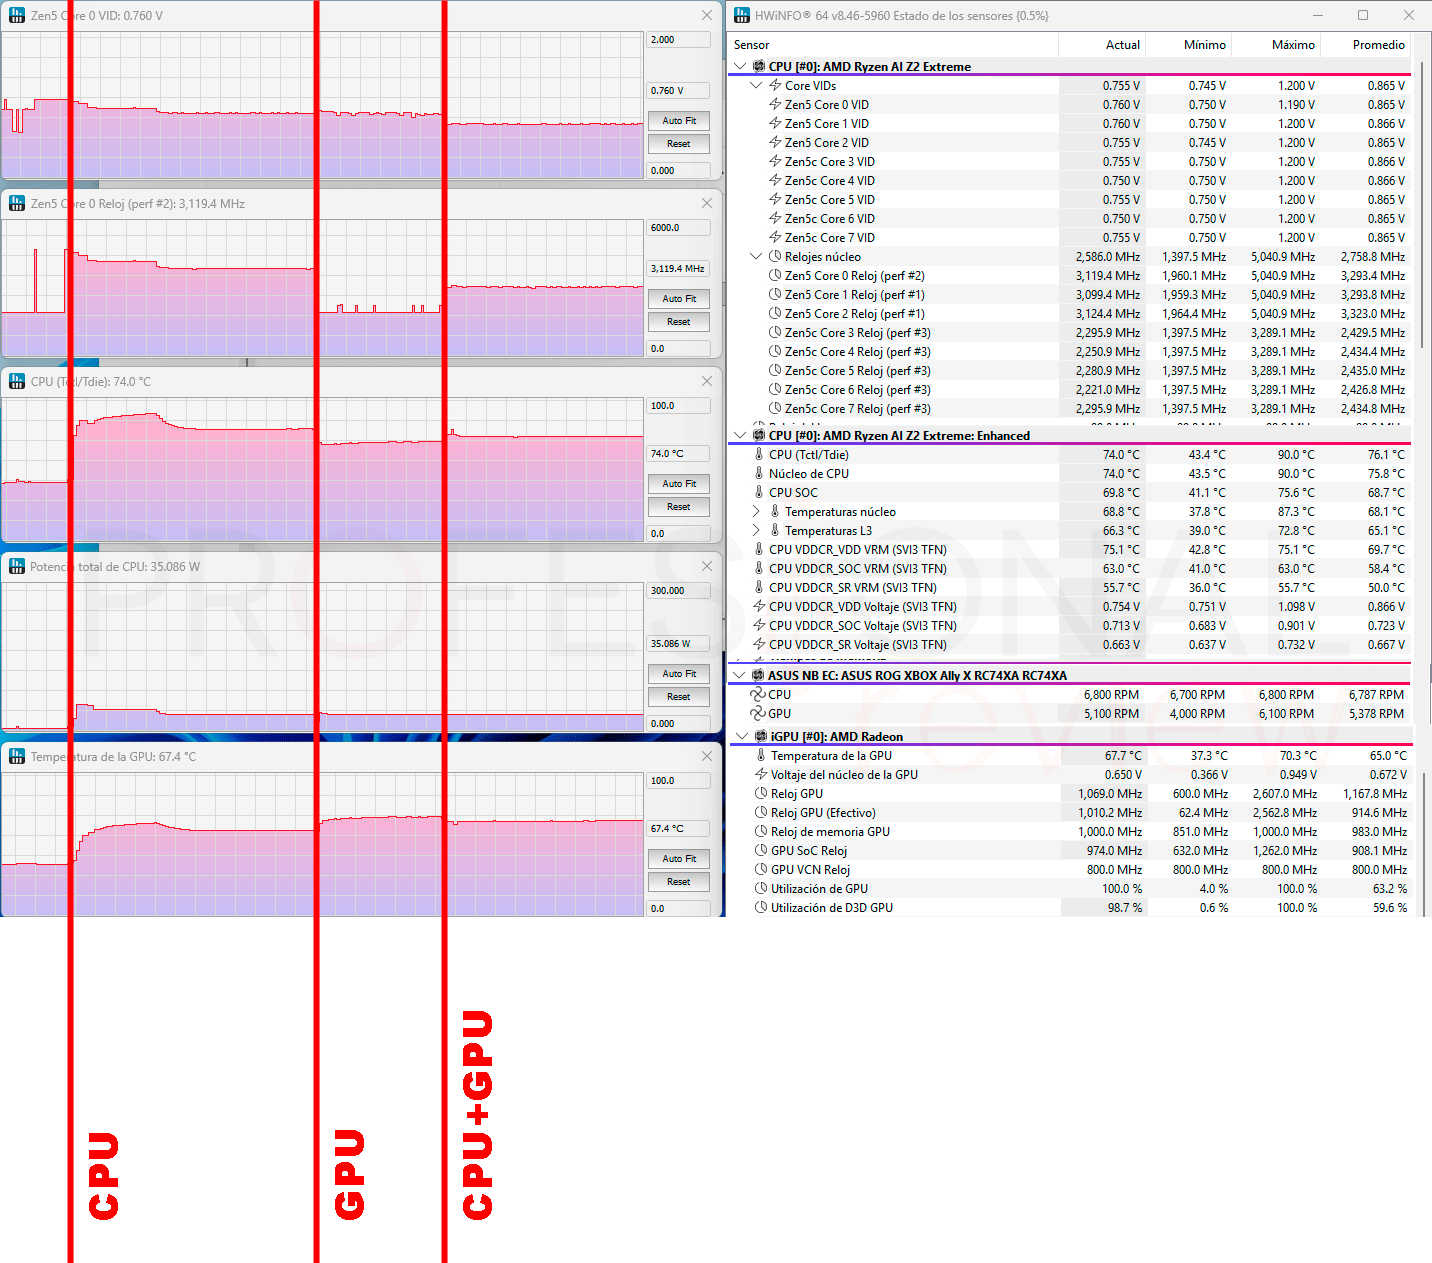
Task: Collapse the ASUS NB EC sensor group
Action: point(740,676)
